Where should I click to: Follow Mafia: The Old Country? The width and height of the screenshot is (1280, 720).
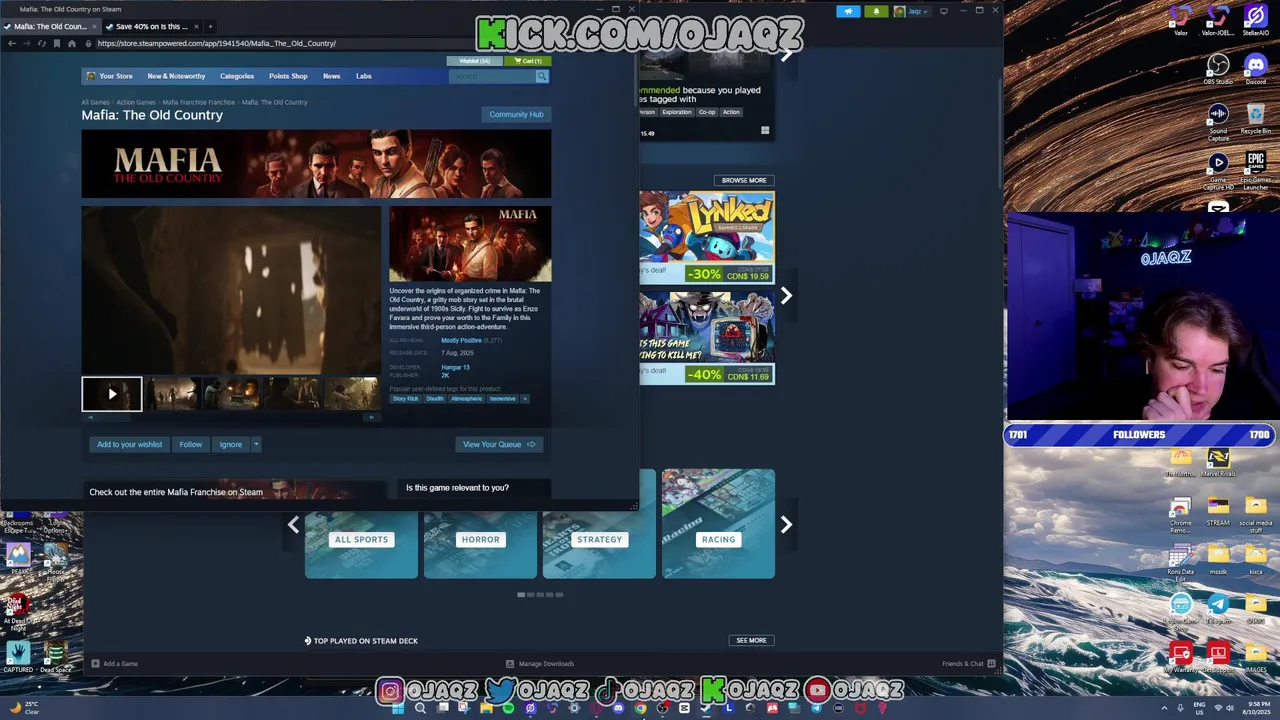click(x=190, y=444)
